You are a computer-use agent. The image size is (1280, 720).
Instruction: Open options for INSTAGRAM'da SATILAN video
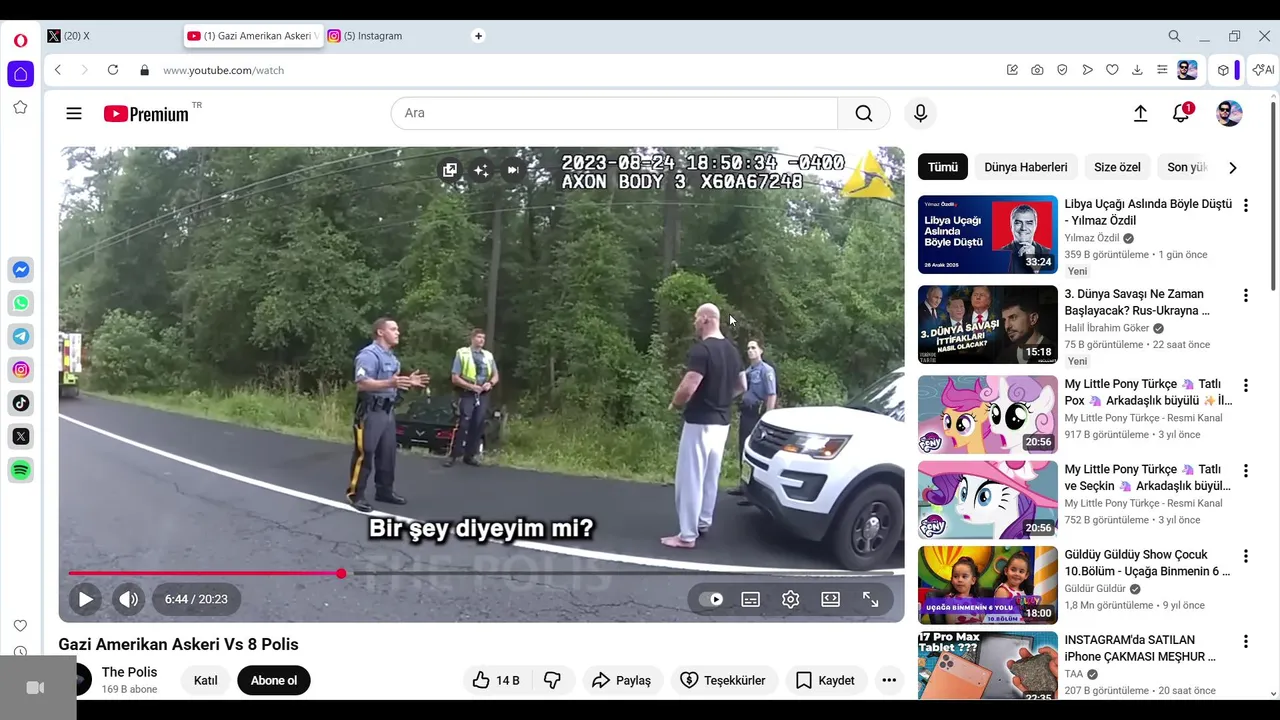tap(1246, 641)
